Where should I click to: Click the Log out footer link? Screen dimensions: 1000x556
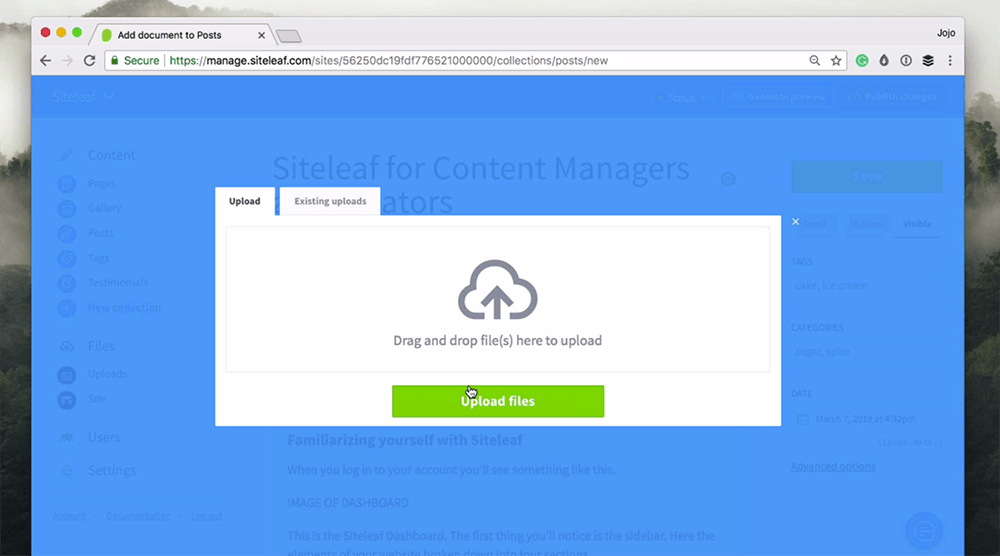(x=207, y=516)
